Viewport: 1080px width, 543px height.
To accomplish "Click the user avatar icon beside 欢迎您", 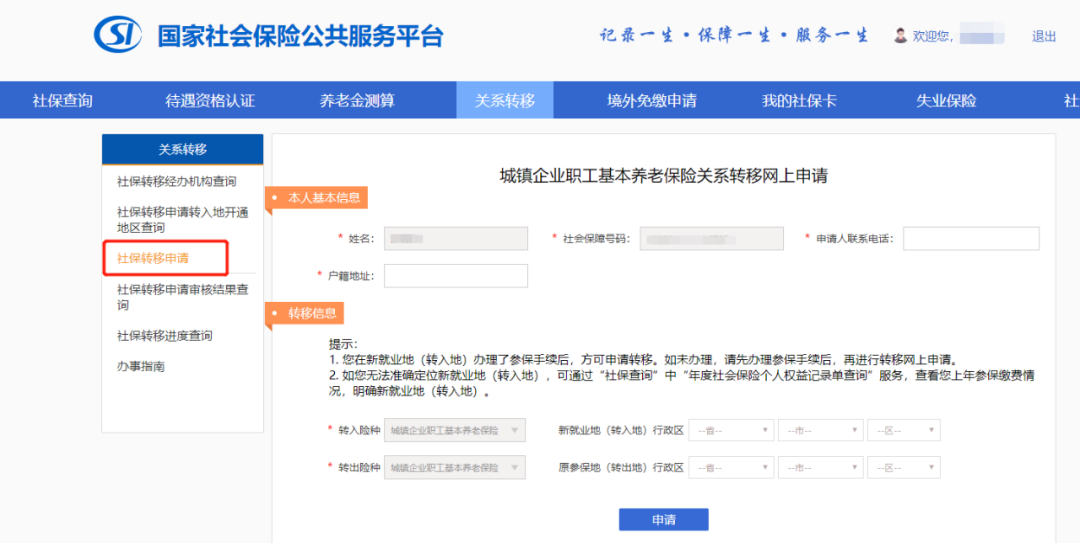I will 900,35.
